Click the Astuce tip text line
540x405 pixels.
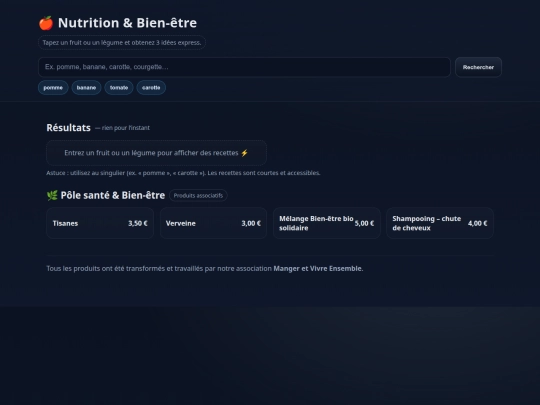point(183,173)
